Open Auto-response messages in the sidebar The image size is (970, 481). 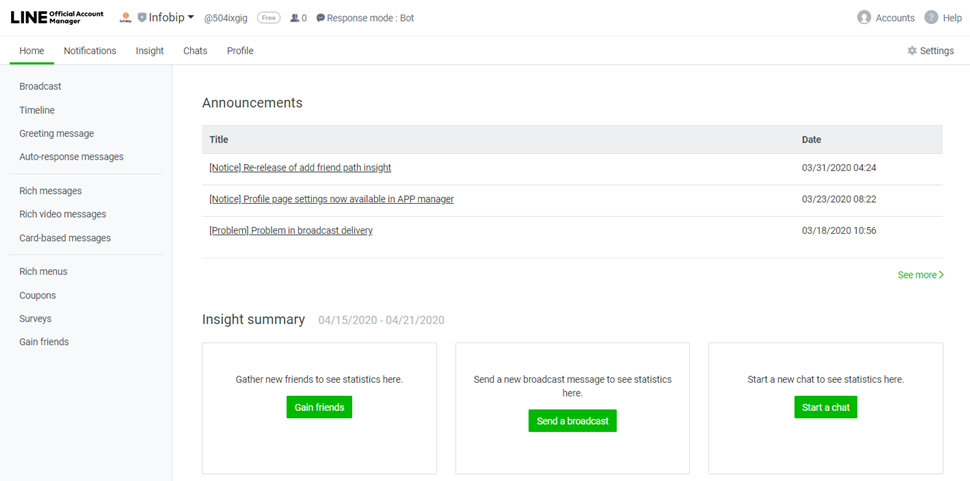[x=71, y=157]
